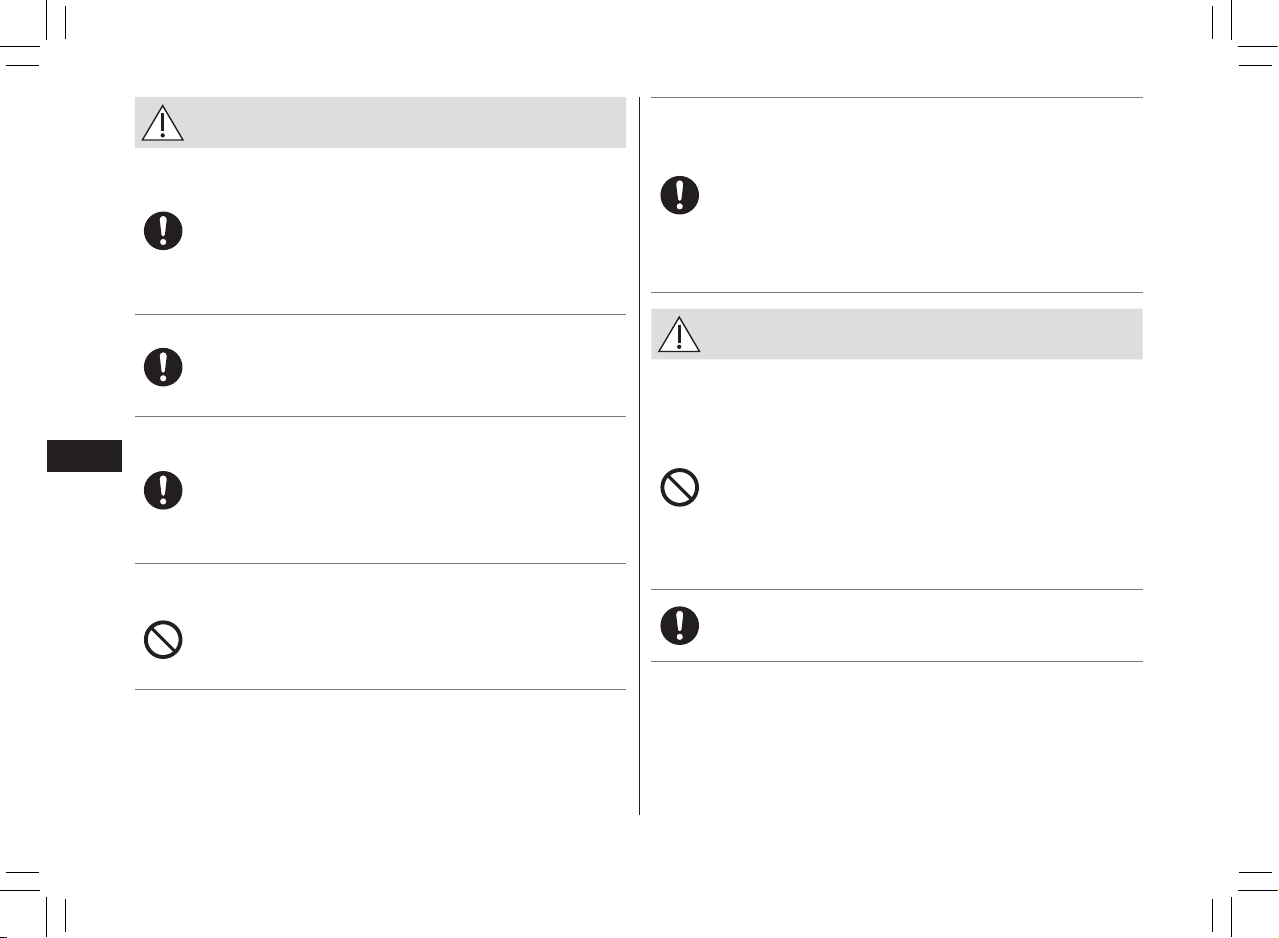Click the gray header bar in right column
The image size is (1279, 938).
coord(897,334)
